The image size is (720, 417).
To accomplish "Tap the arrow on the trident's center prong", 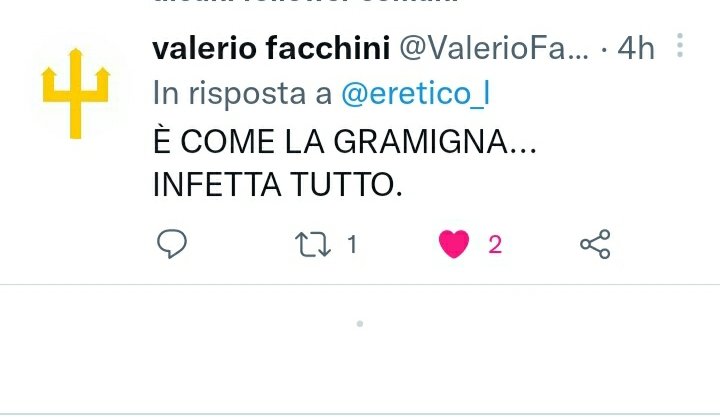I will click(x=76, y=53).
